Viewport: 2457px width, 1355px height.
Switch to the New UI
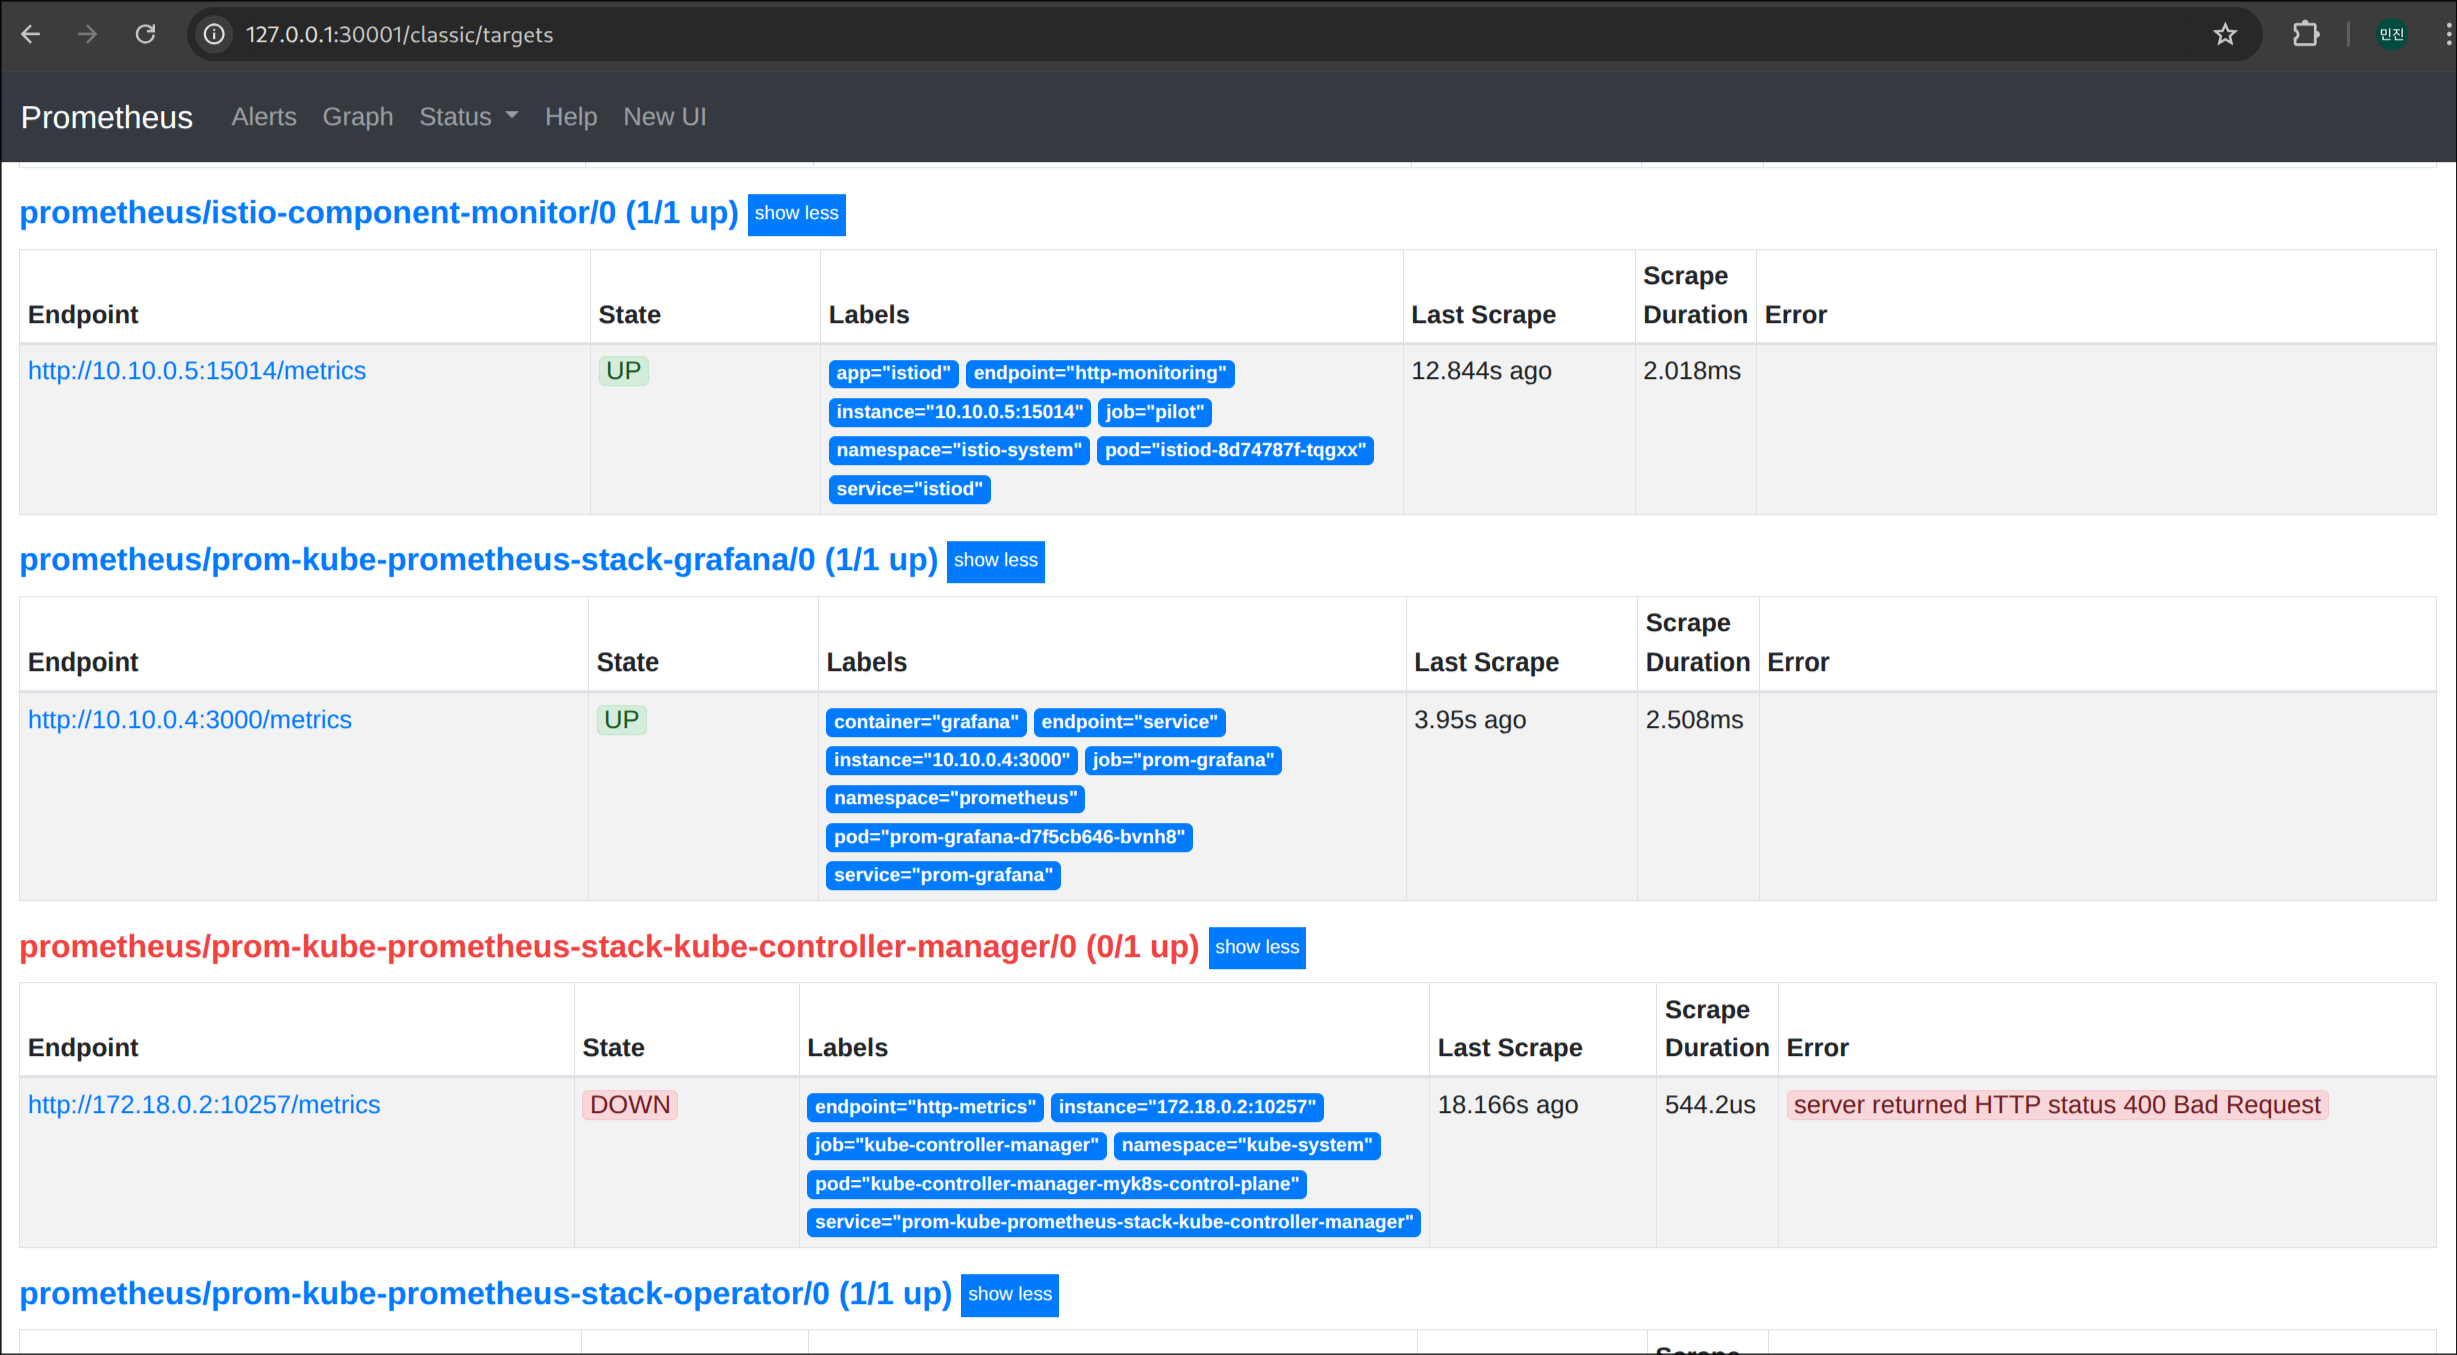pos(665,117)
